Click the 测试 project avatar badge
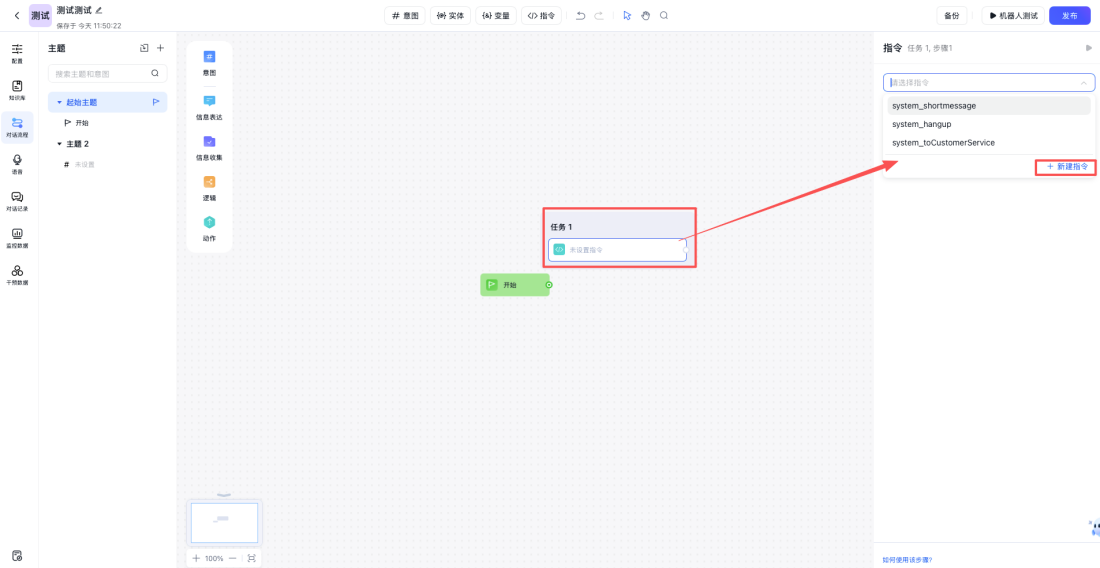This screenshot has height=568, width=1100. [41, 15]
